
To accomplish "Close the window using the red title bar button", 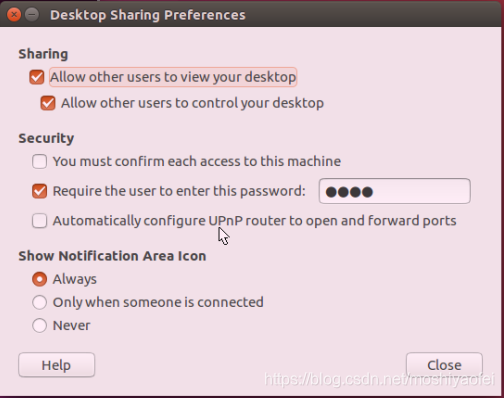I will coord(14,15).
